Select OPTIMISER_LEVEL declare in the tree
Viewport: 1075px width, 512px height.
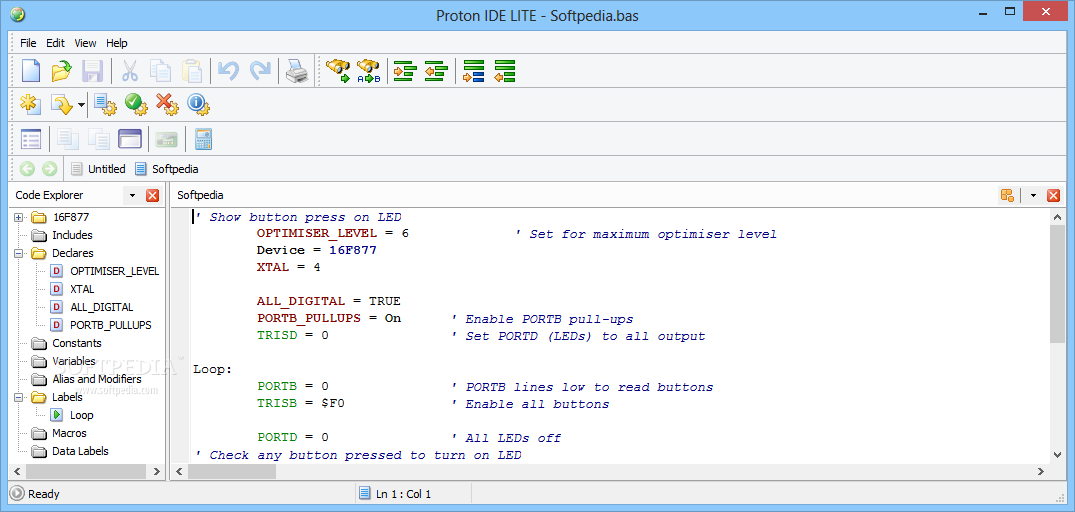pos(114,271)
